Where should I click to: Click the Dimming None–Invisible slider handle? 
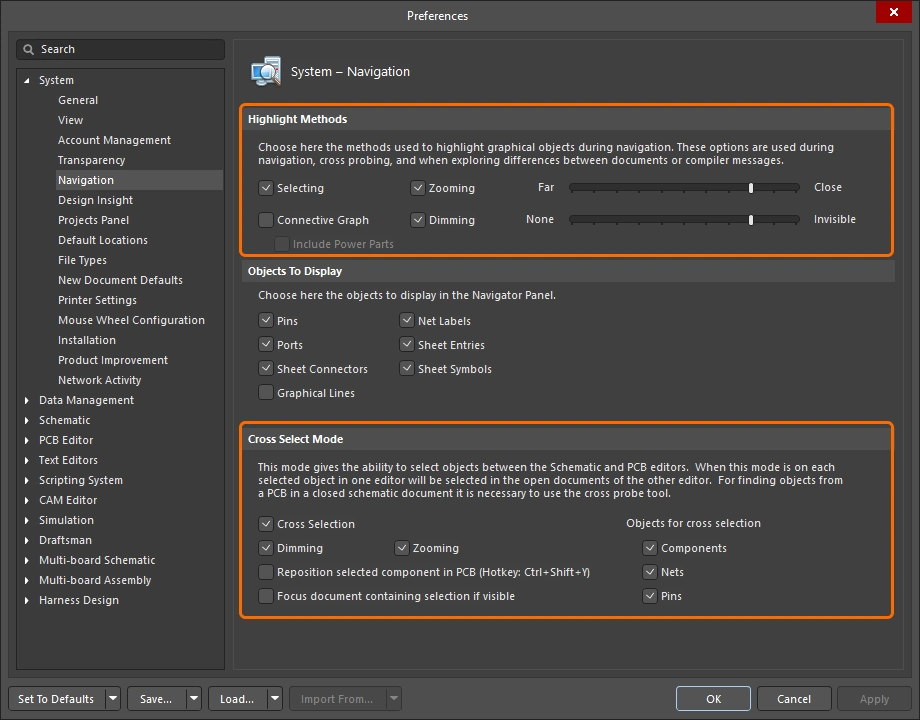pos(750,219)
